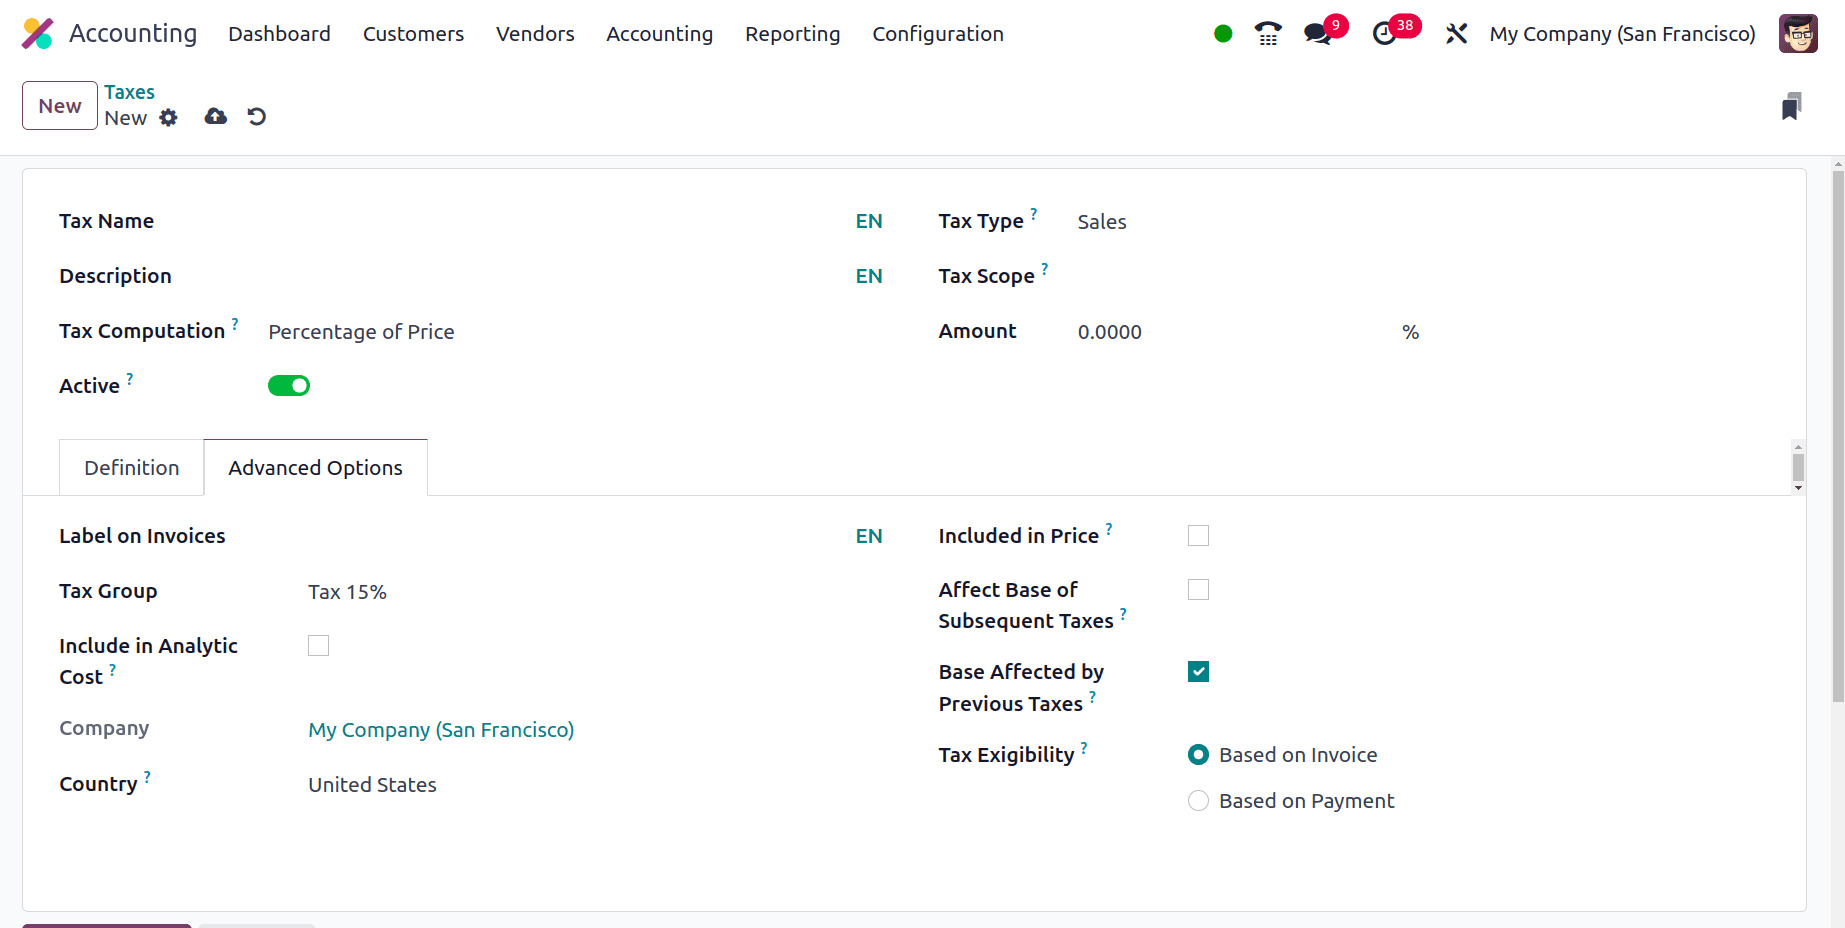Select Based on Payment radio option
The width and height of the screenshot is (1845, 928).
point(1198,801)
